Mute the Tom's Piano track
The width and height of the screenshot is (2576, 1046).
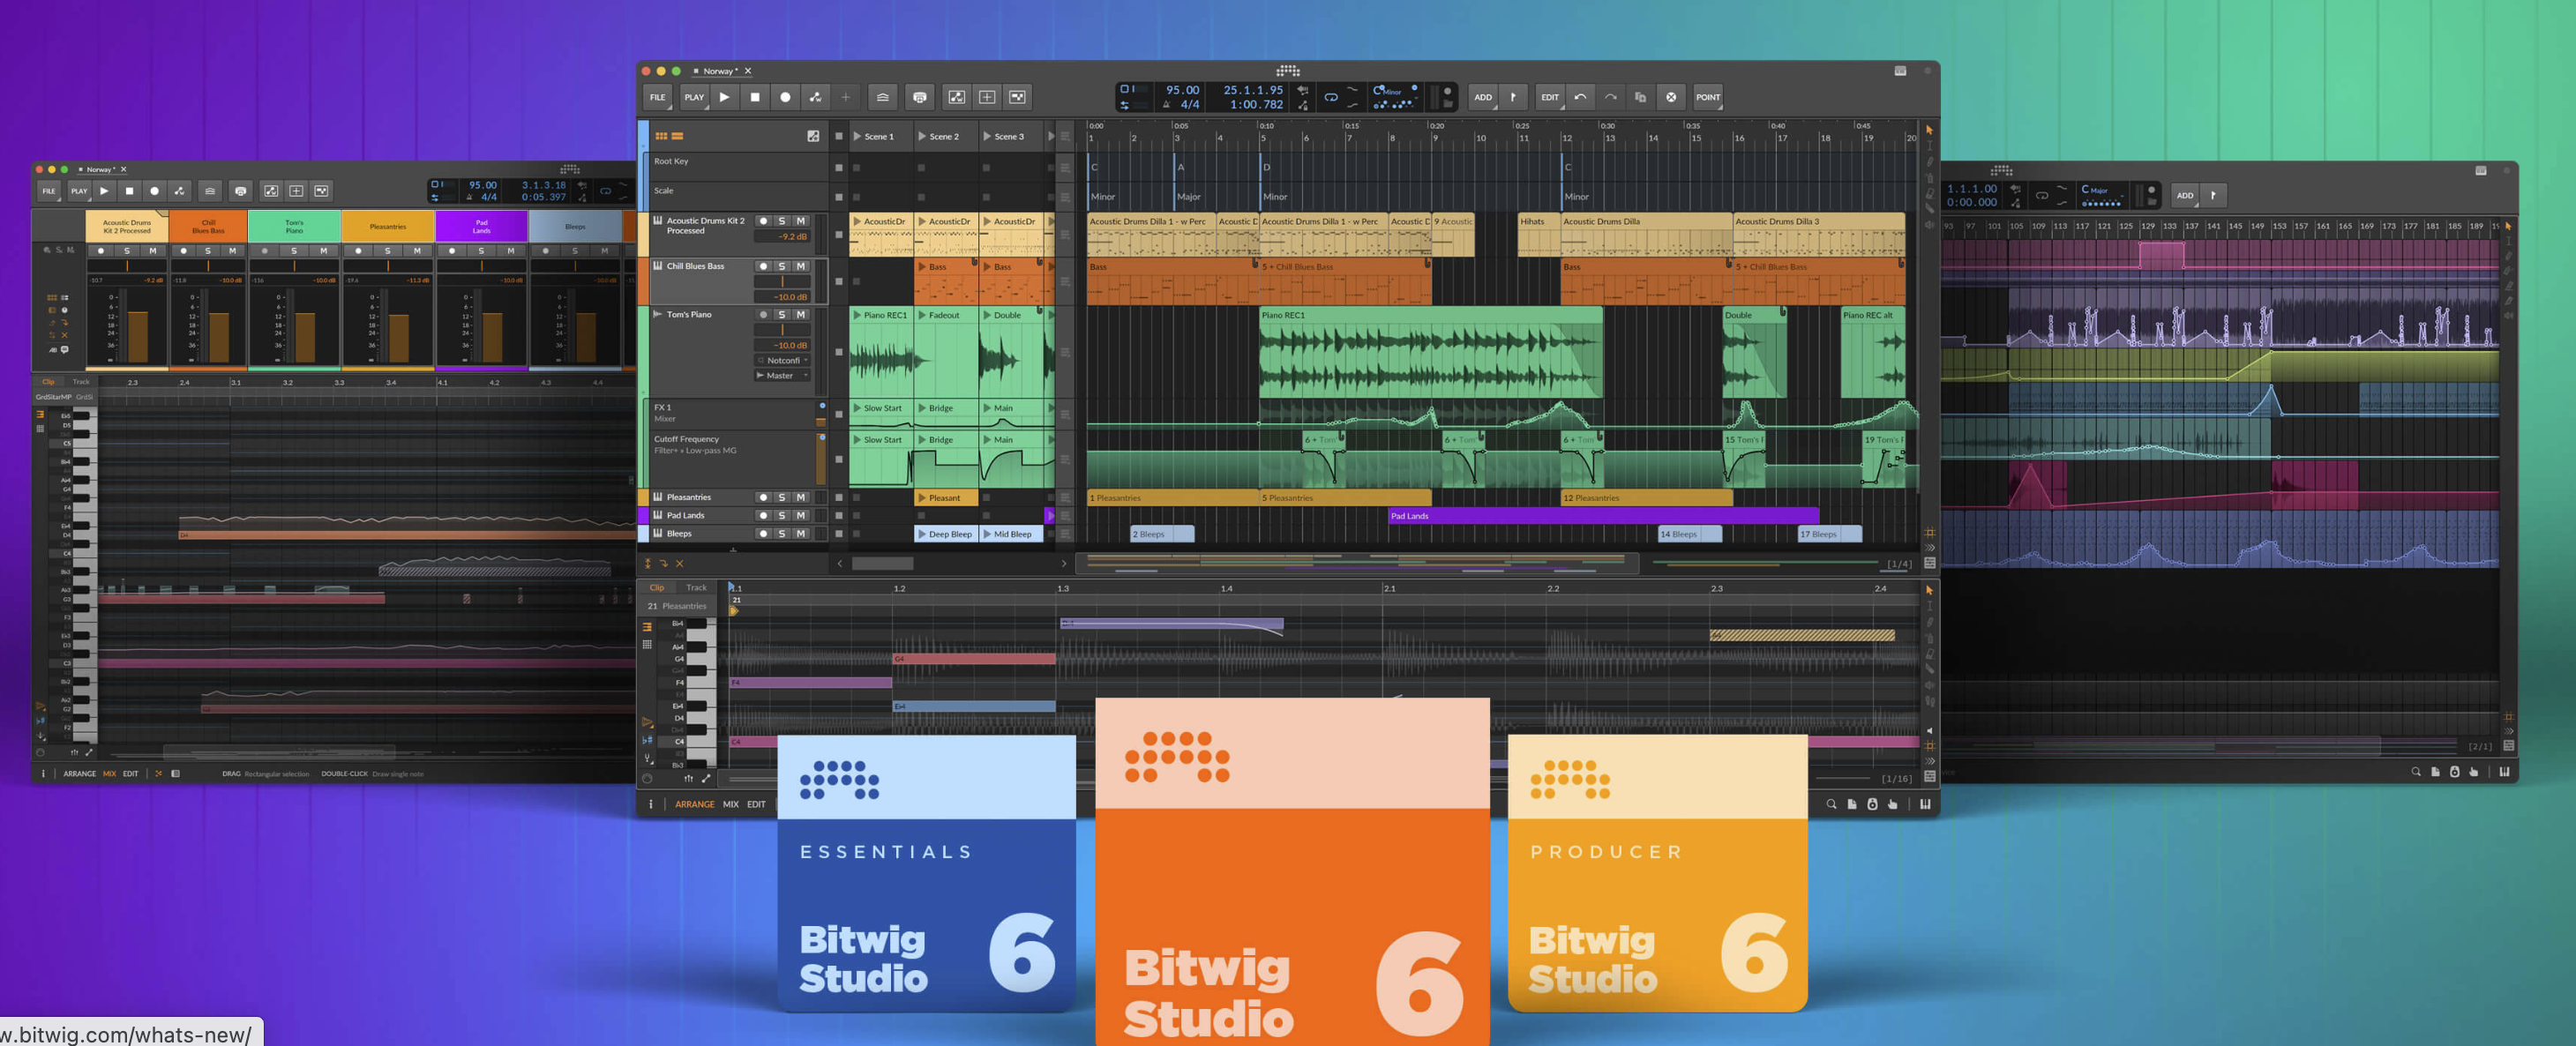pyautogui.click(x=801, y=314)
